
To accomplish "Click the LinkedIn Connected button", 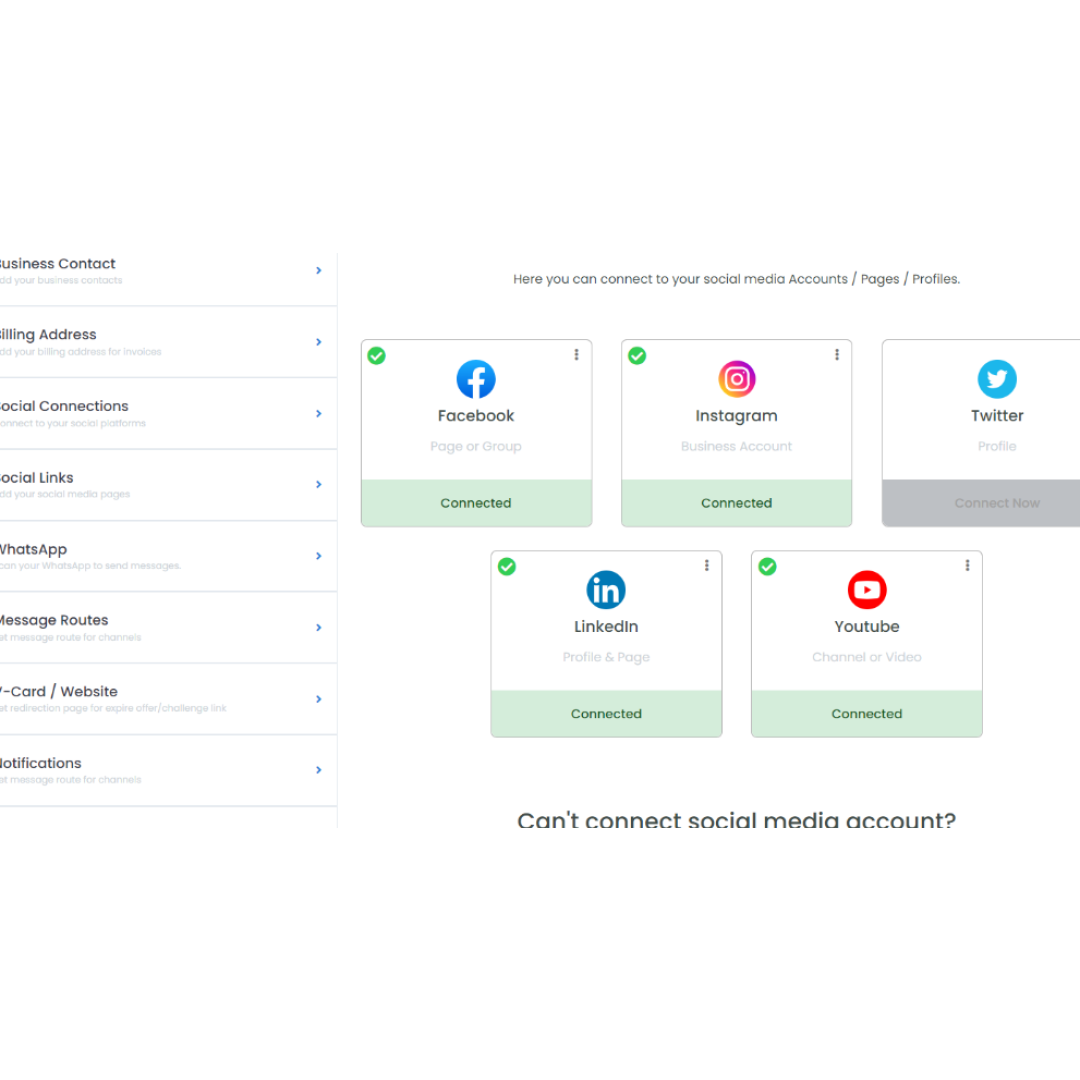I will point(606,714).
